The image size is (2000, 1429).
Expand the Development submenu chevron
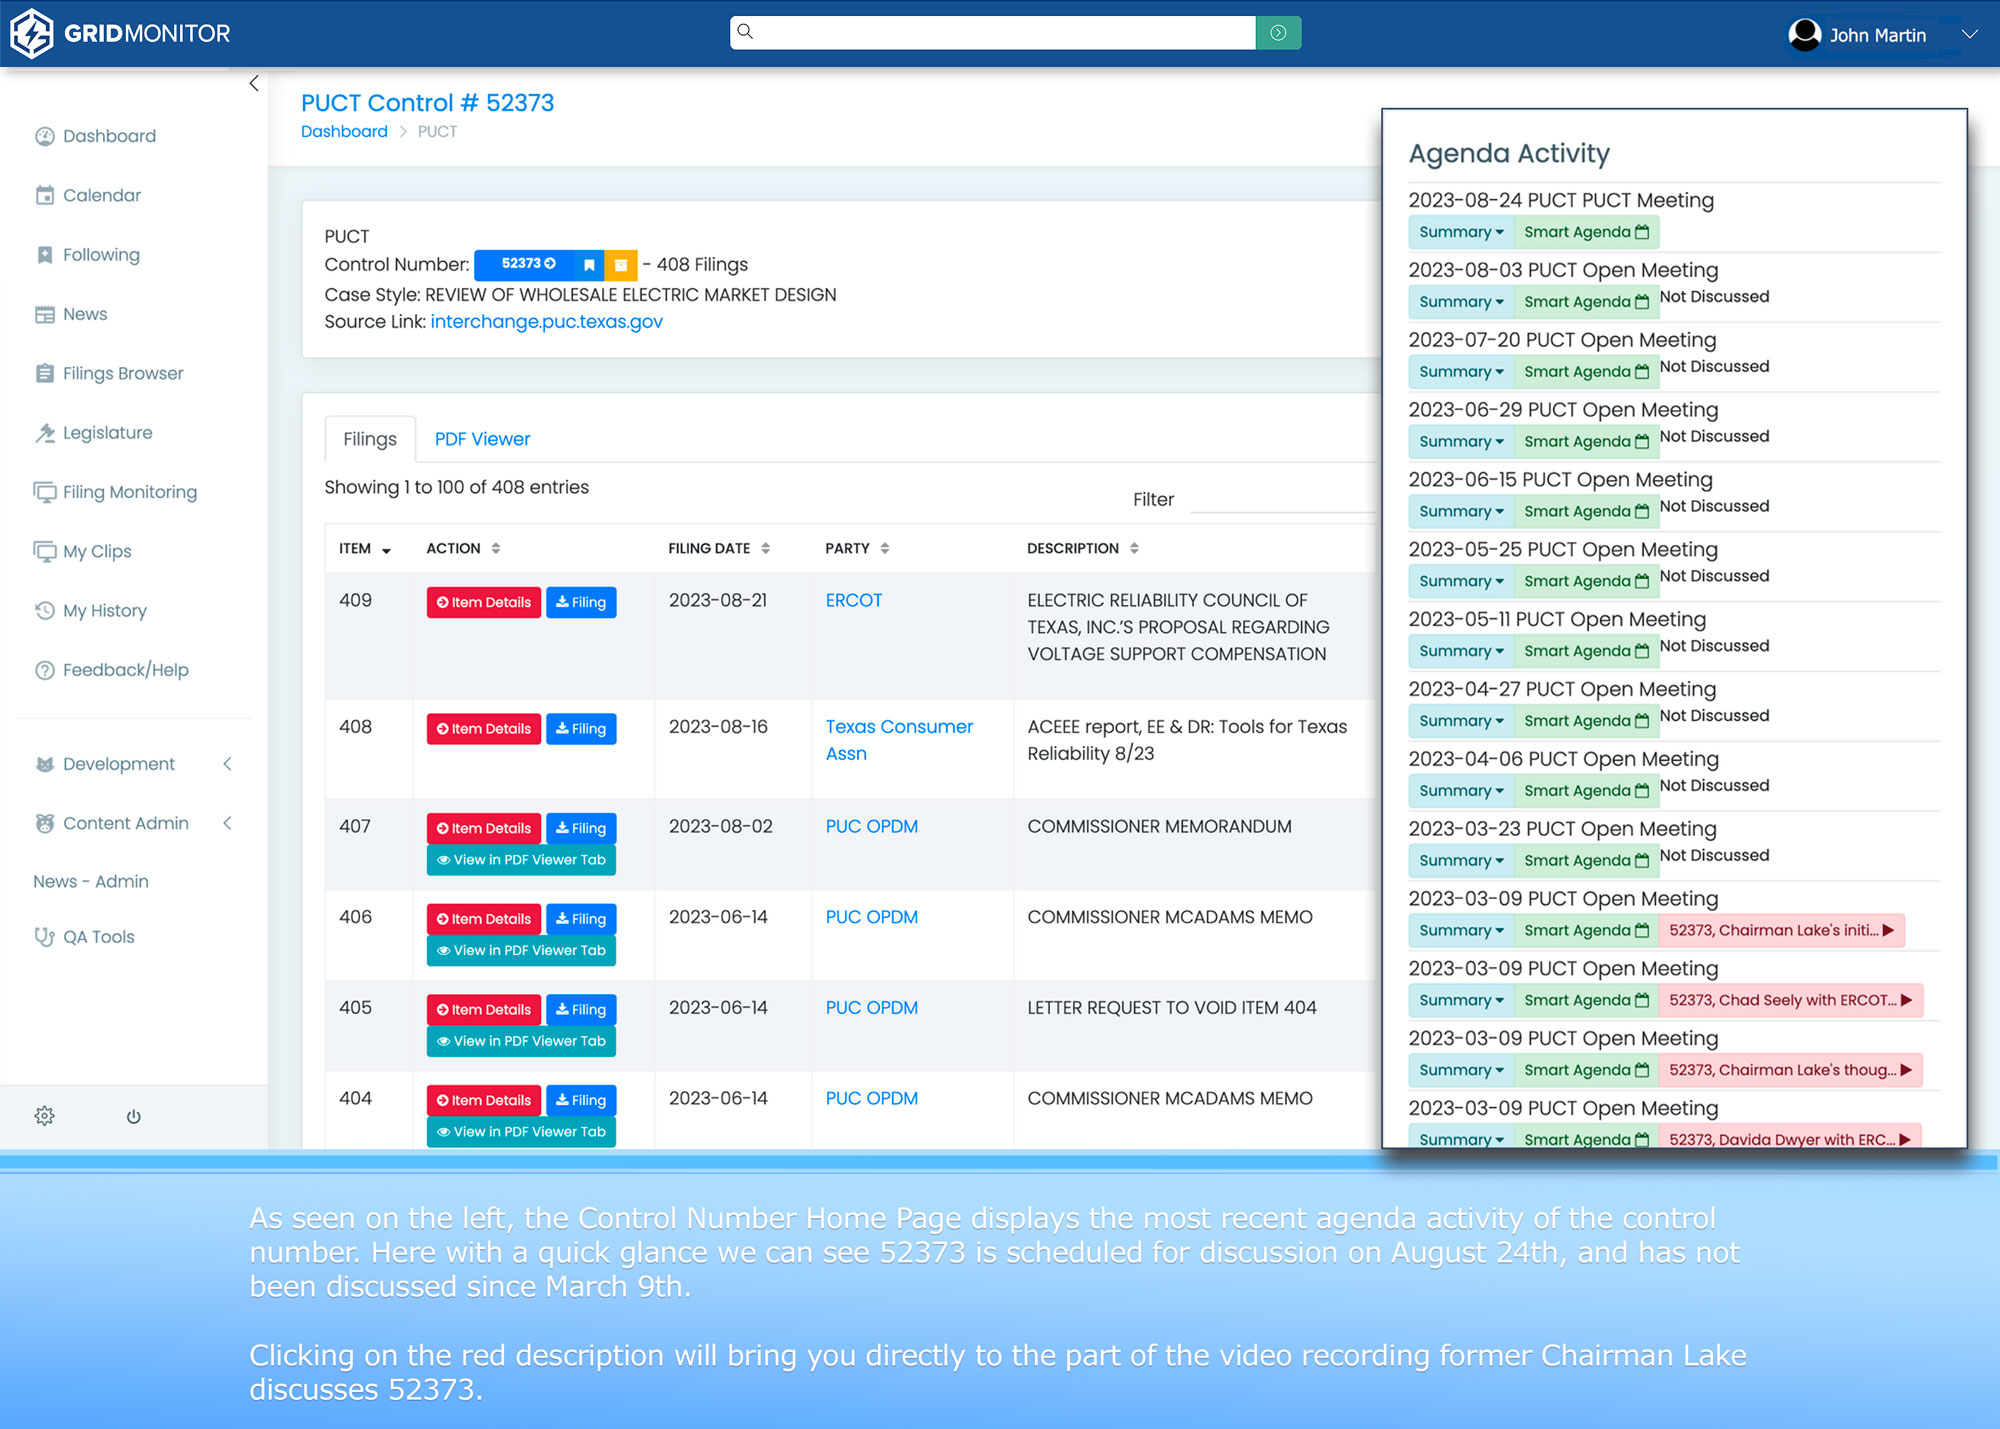(228, 764)
